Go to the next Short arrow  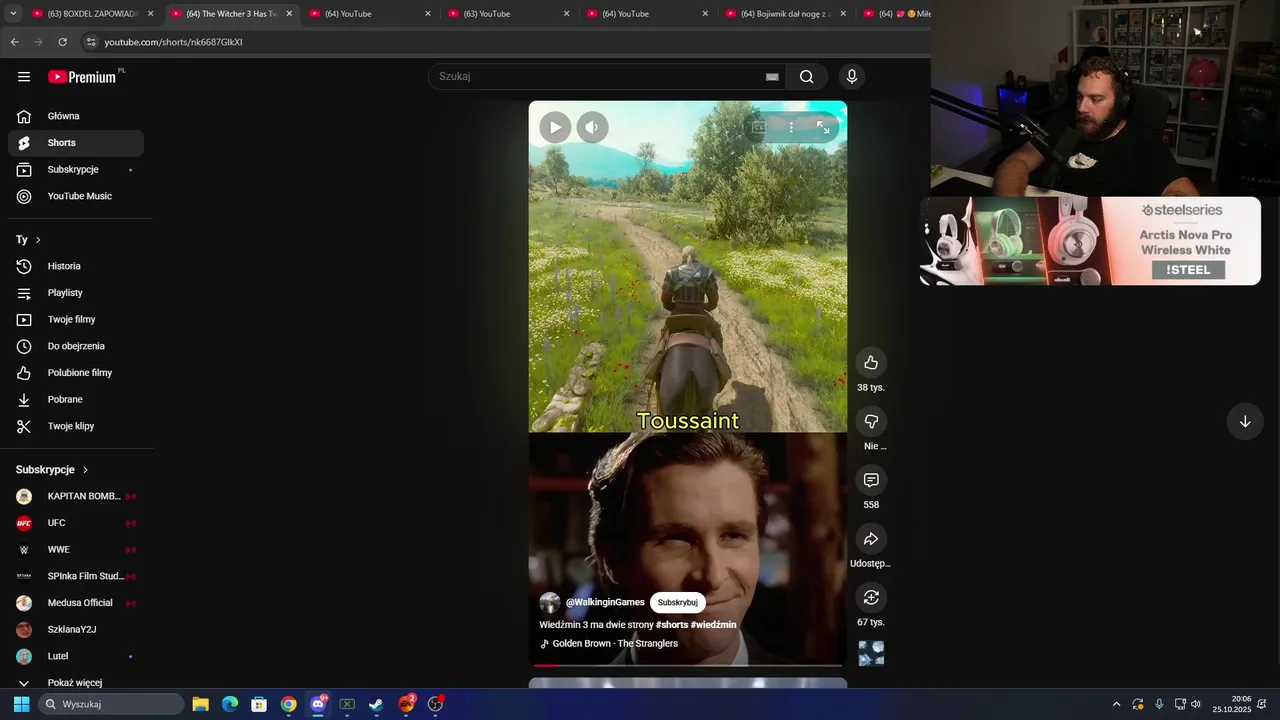(1245, 422)
